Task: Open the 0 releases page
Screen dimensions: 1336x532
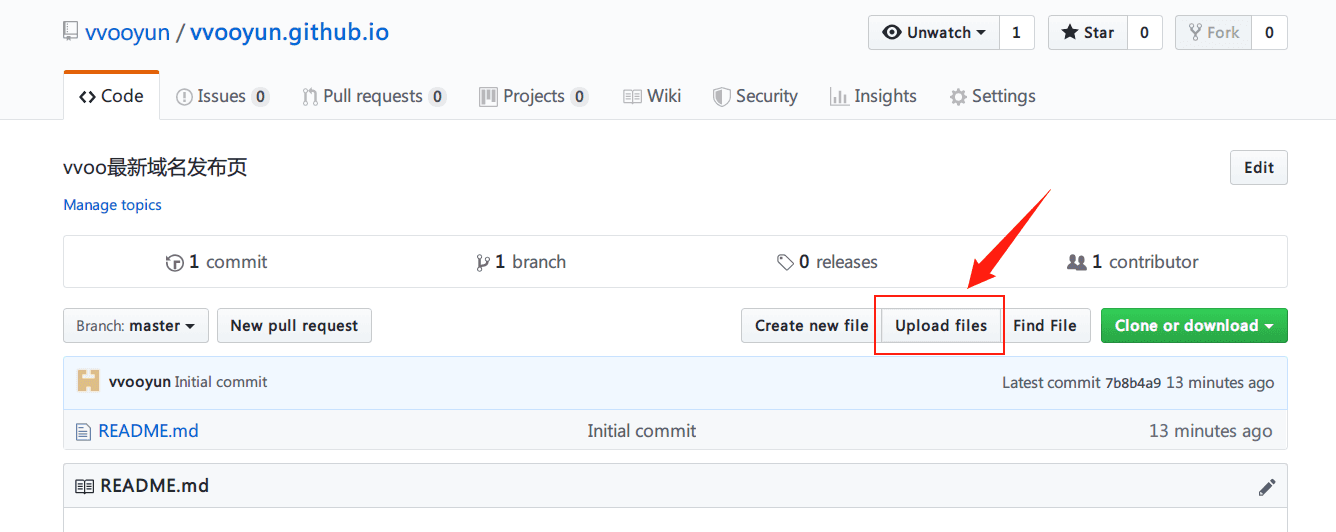Action: tap(827, 262)
